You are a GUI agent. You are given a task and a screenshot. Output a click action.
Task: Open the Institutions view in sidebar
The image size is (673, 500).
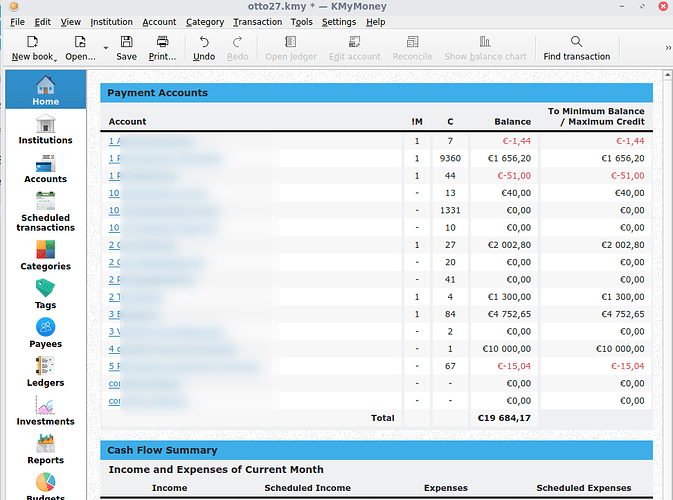(x=45, y=130)
